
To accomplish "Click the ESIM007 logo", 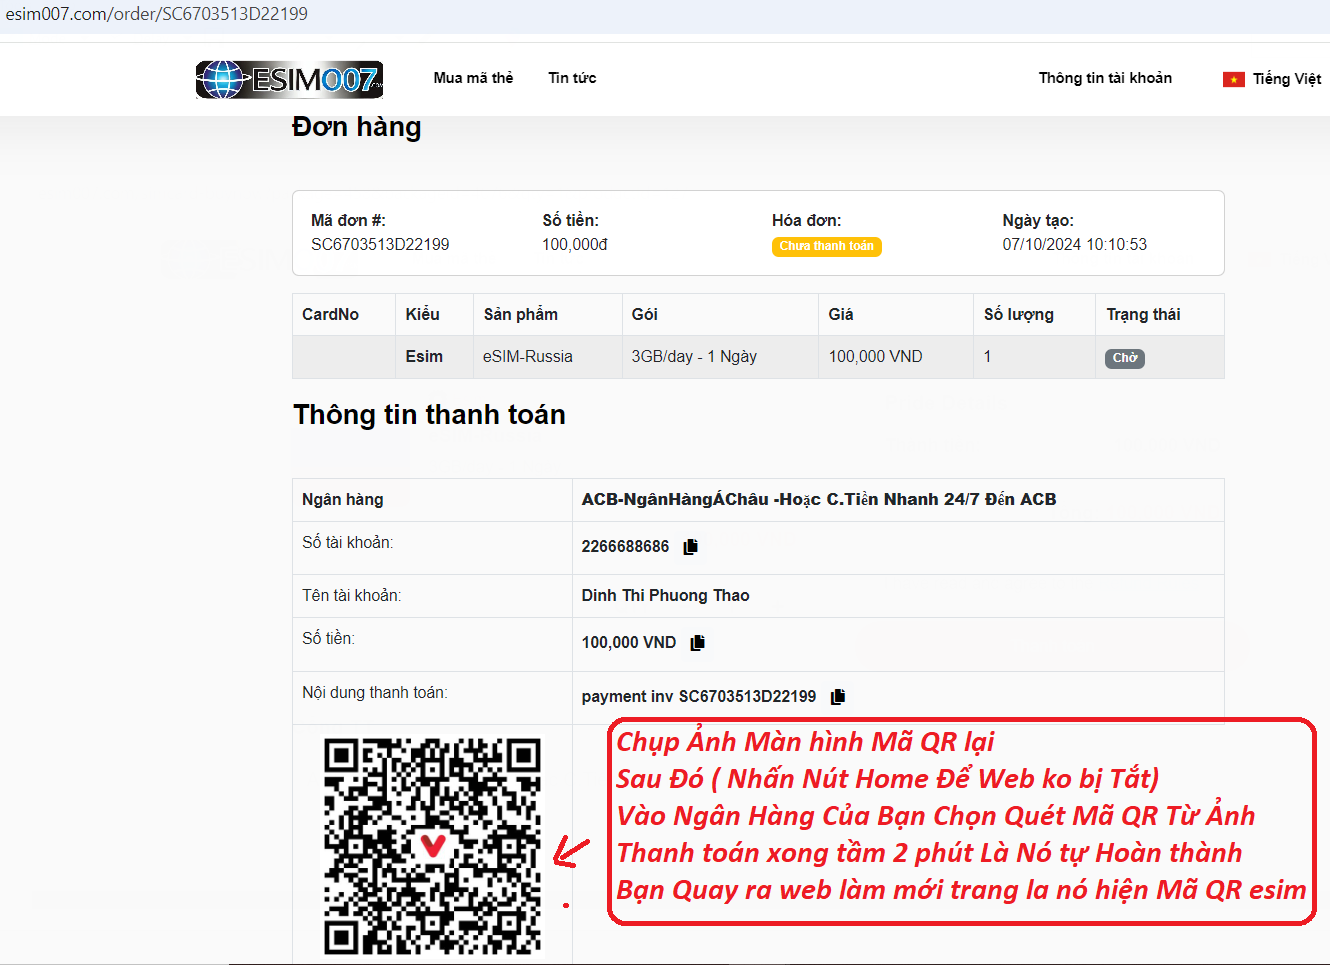I will click(290, 79).
